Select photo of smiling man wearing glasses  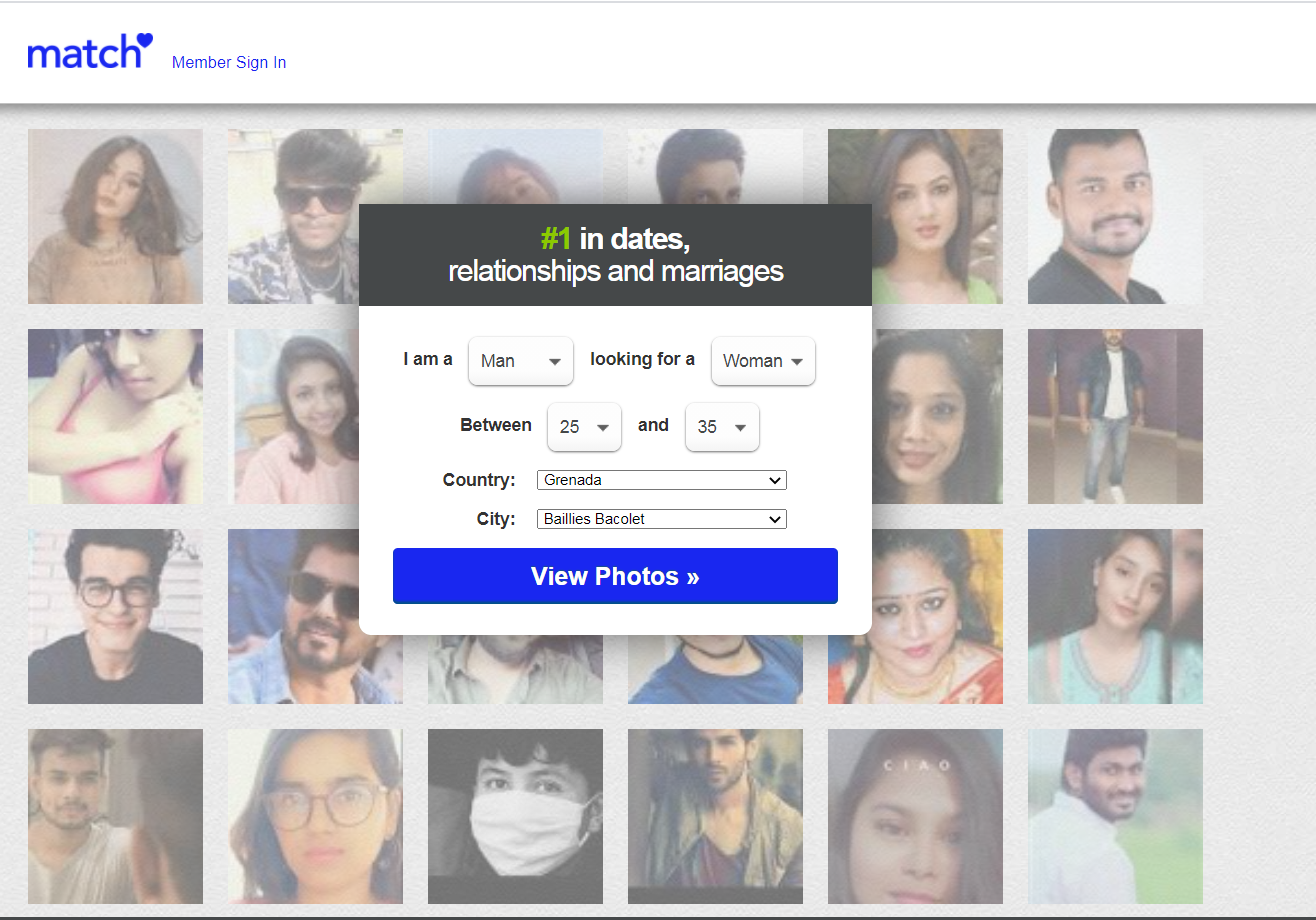[115, 616]
